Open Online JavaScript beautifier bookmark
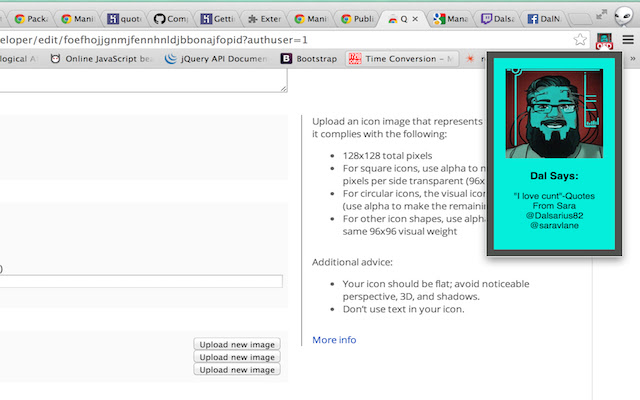Screen dimensions: 640x400 click(100, 59)
